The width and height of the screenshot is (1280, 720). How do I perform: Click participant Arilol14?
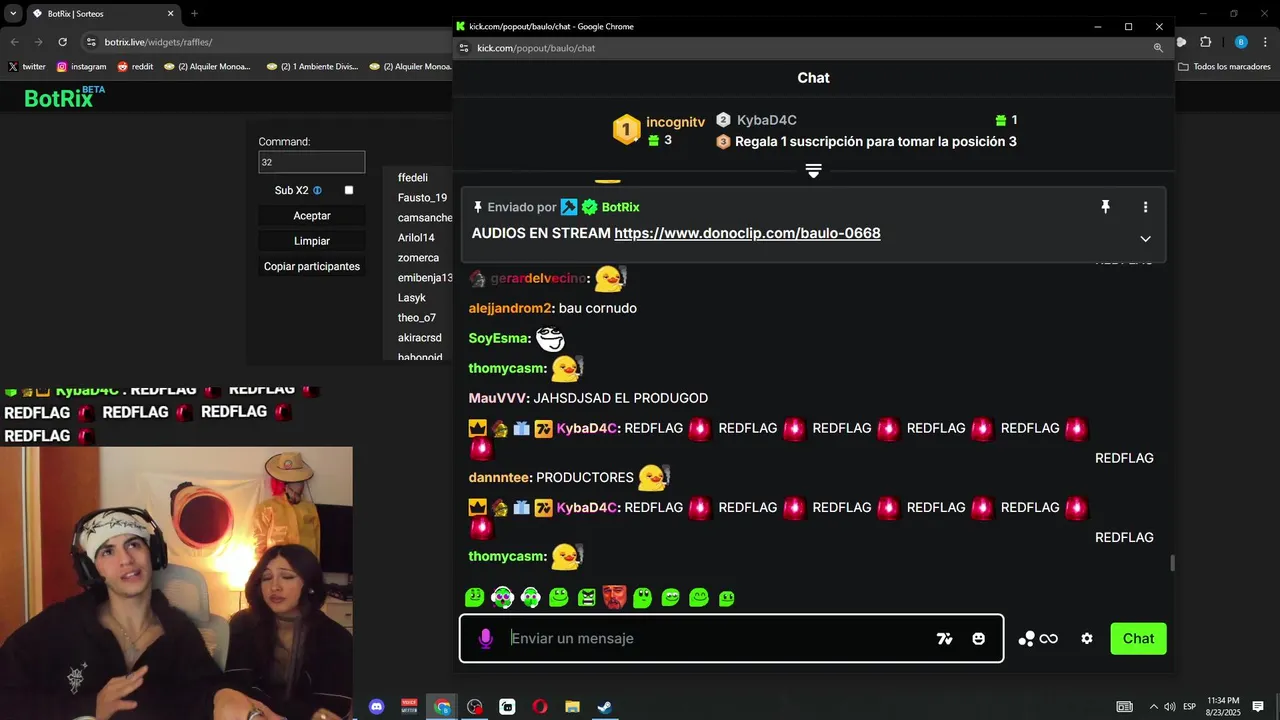(416, 238)
